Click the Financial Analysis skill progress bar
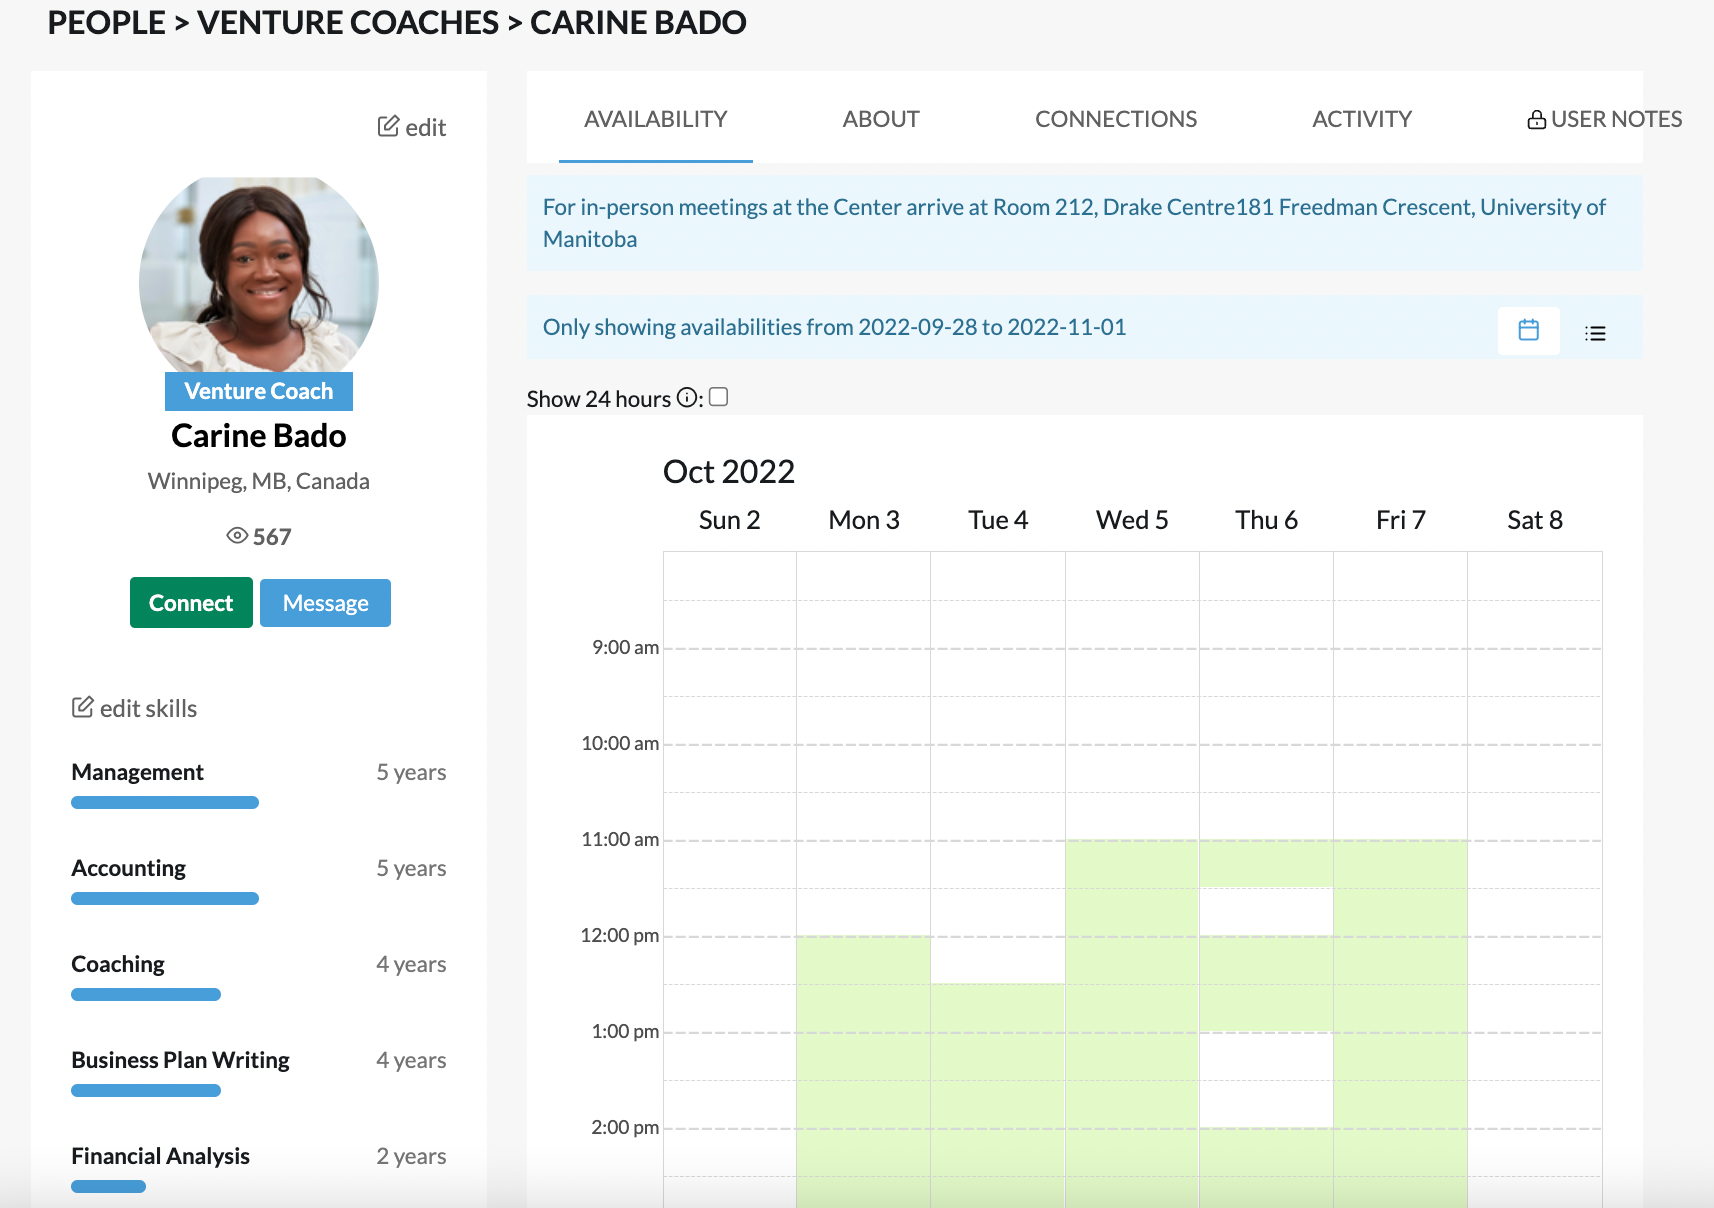The image size is (1714, 1208). tap(108, 1186)
